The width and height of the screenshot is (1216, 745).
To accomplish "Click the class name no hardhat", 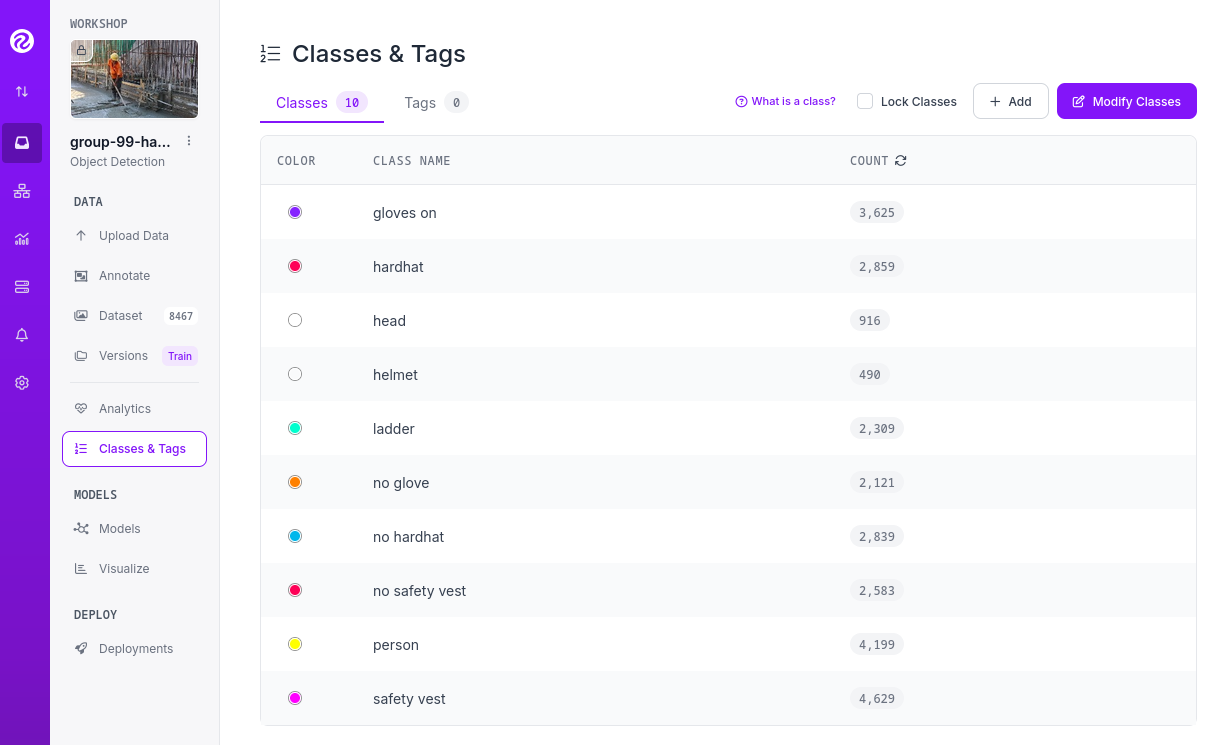I will (x=409, y=537).
